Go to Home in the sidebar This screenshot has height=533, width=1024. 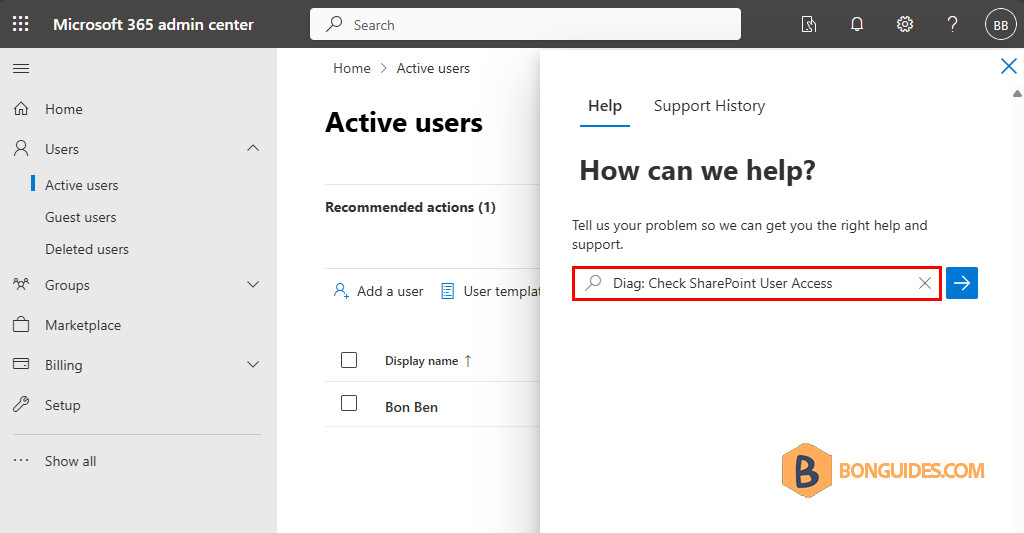click(x=63, y=109)
